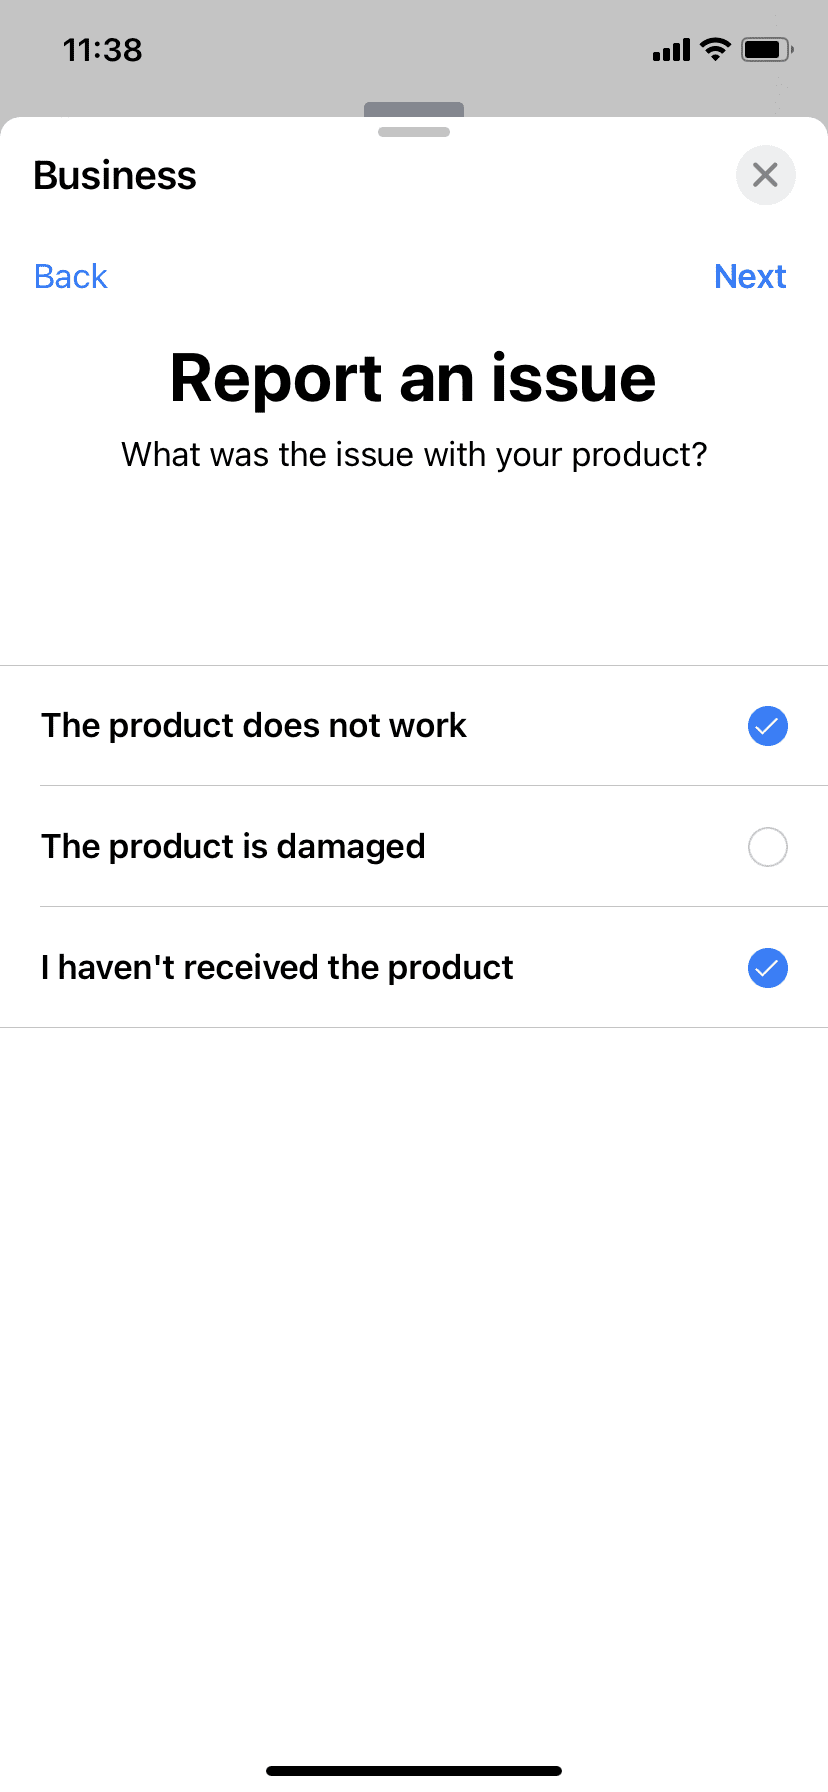828x1792 pixels.
Task: Tap the "What was the issue" subtitle text
Action: coord(414,455)
